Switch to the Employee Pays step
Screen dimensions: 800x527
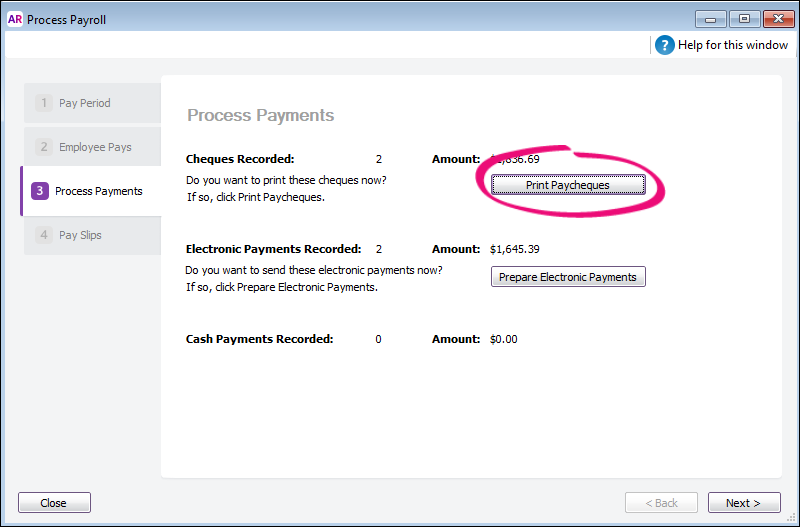click(x=95, y=147)
